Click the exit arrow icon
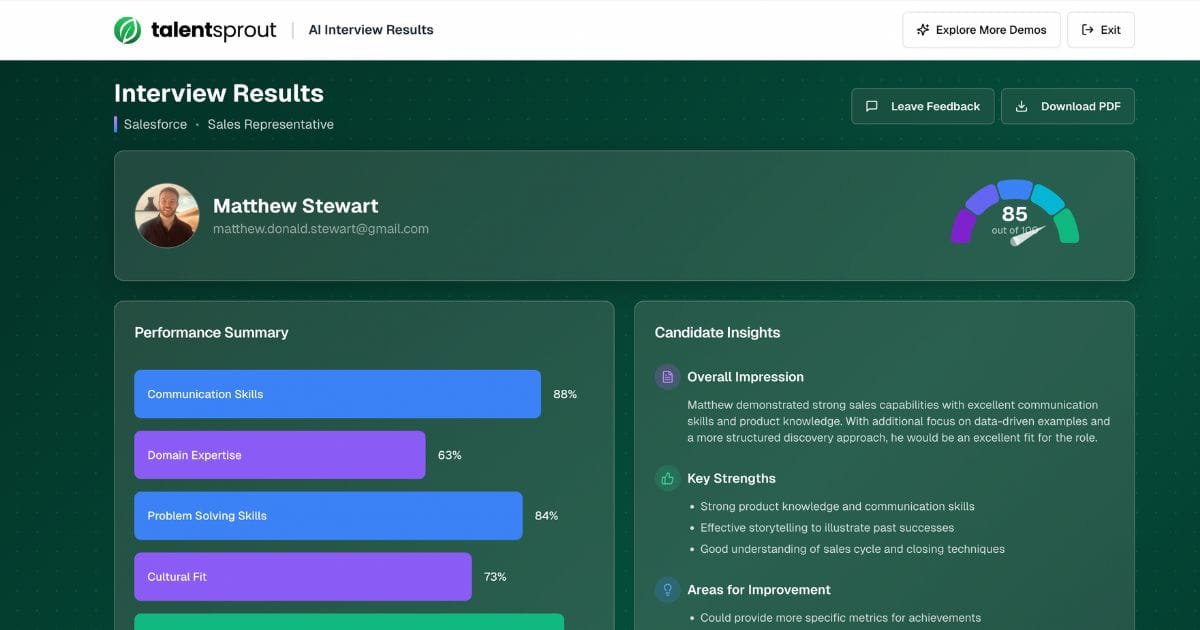The image size is (1200, 630). [x=1088, y=30]
